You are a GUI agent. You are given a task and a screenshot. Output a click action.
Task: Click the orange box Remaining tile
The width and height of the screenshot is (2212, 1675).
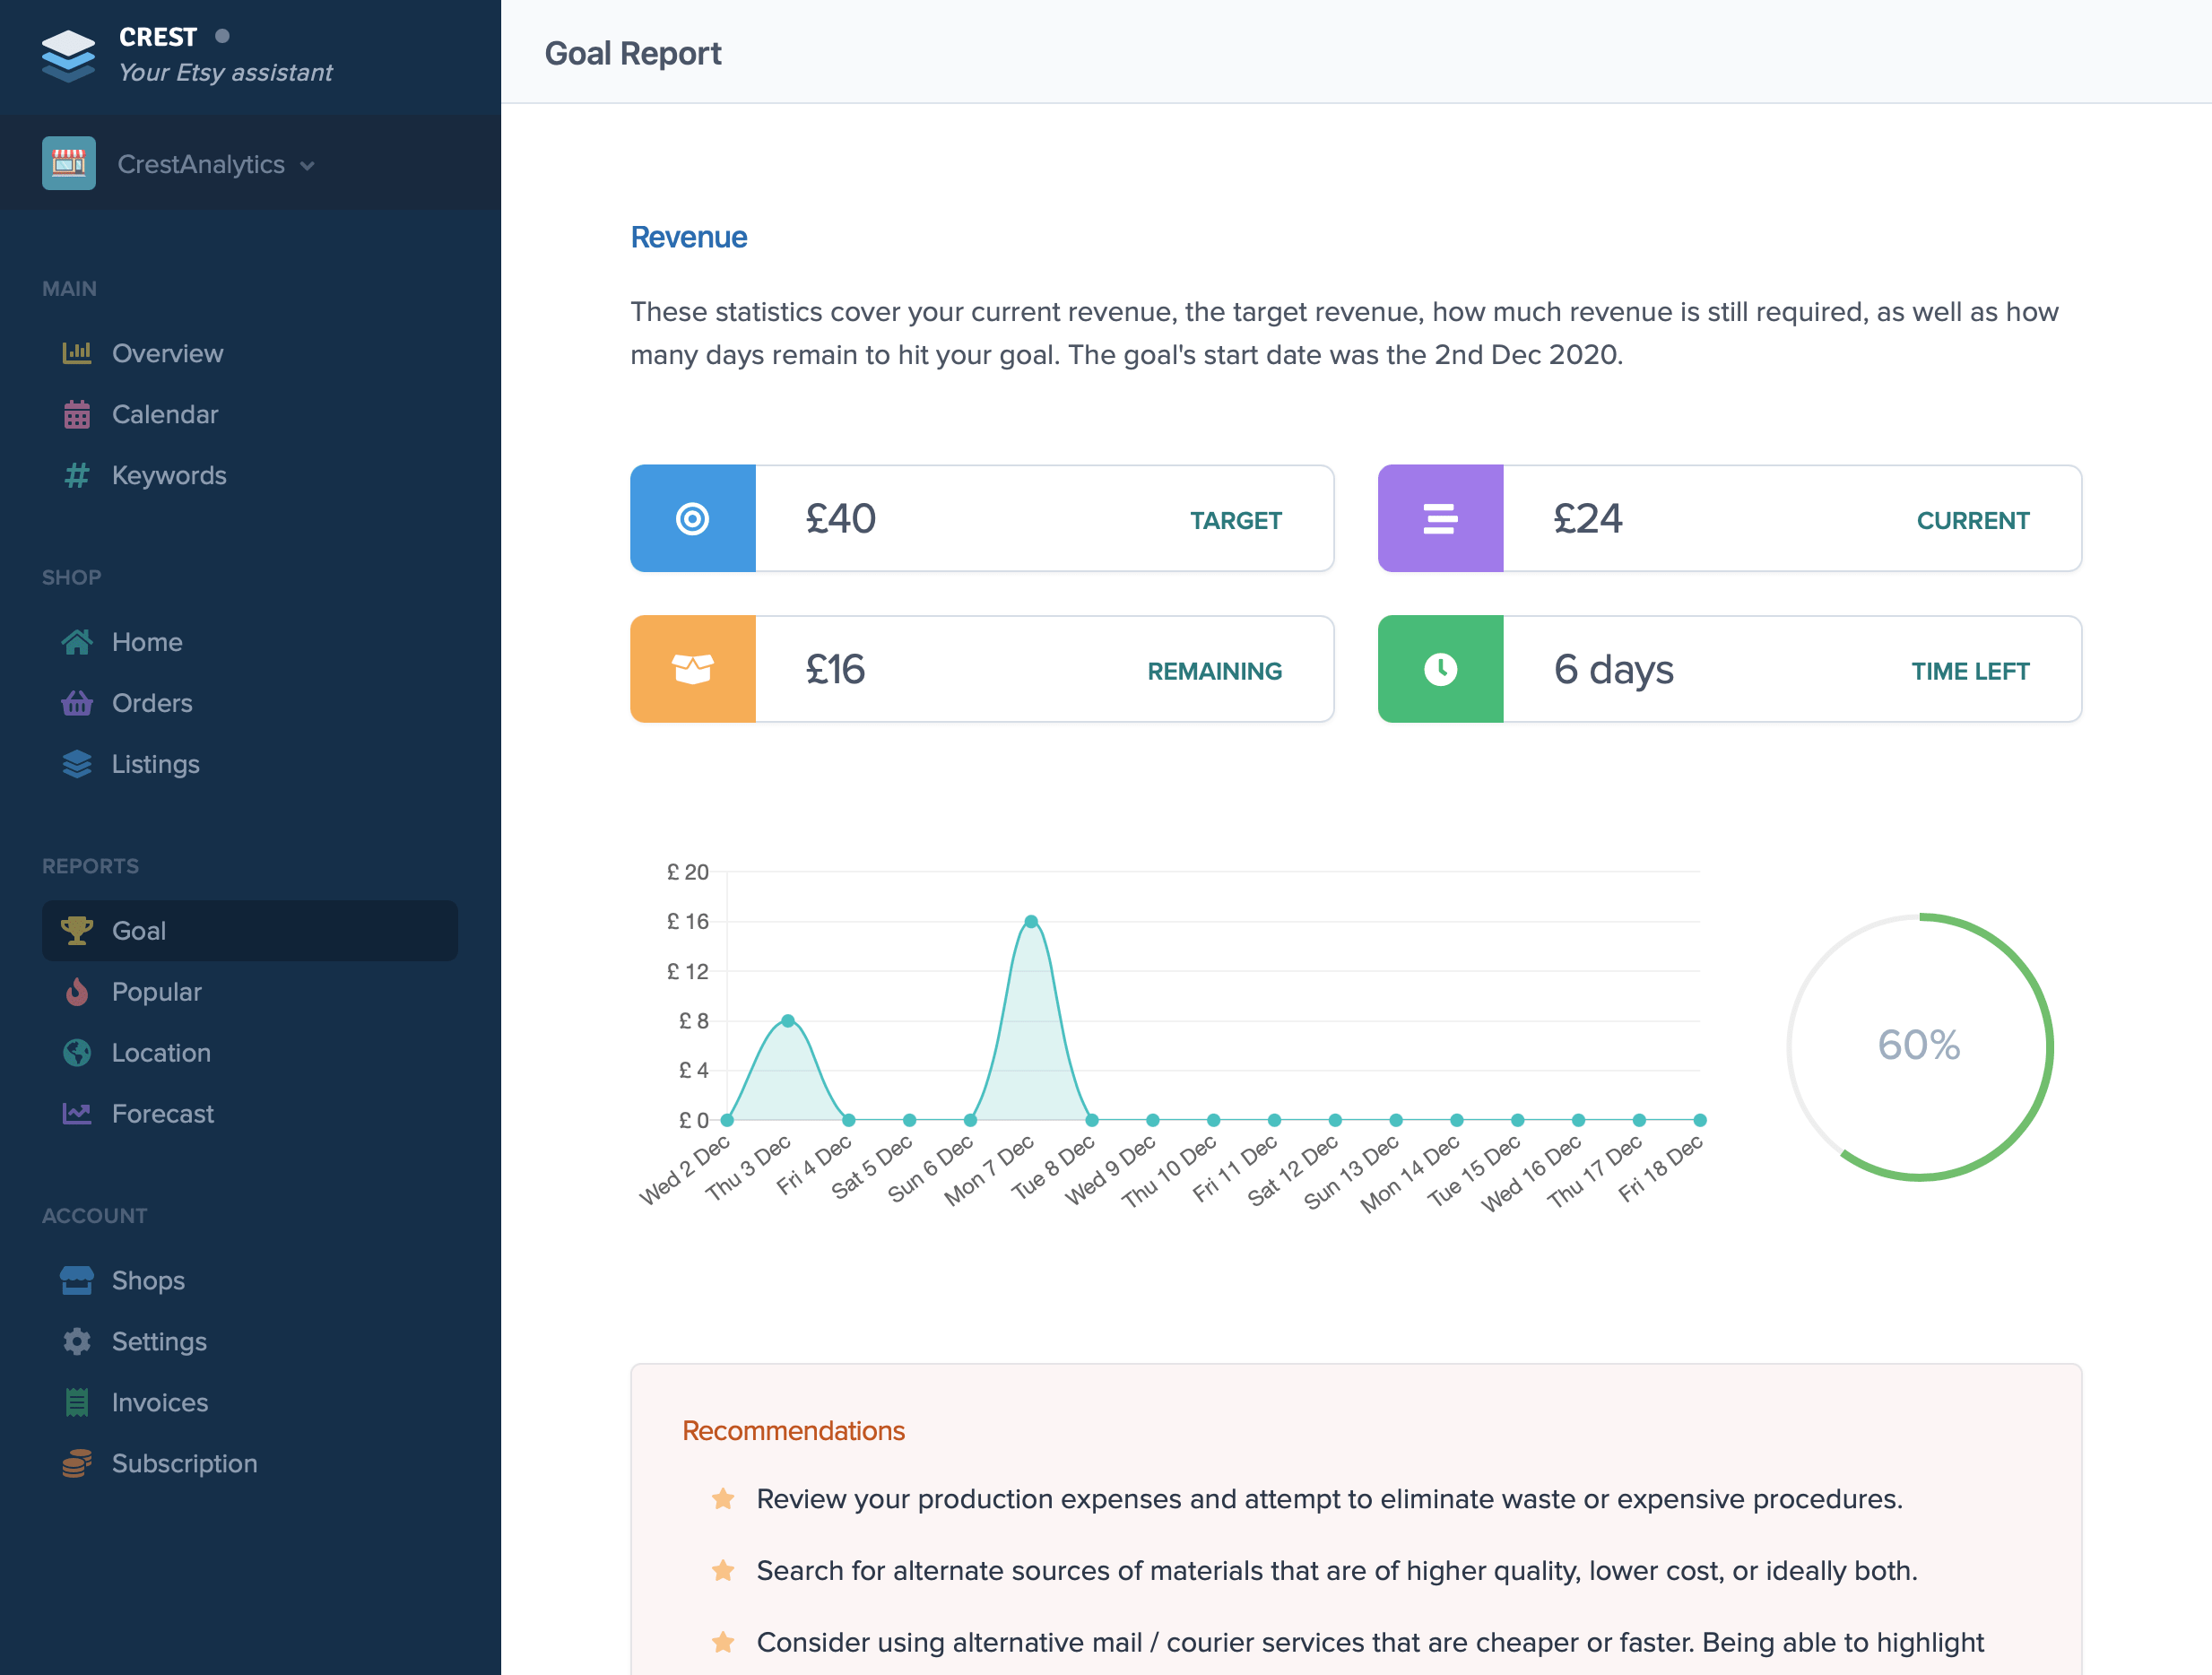[692, 669]
